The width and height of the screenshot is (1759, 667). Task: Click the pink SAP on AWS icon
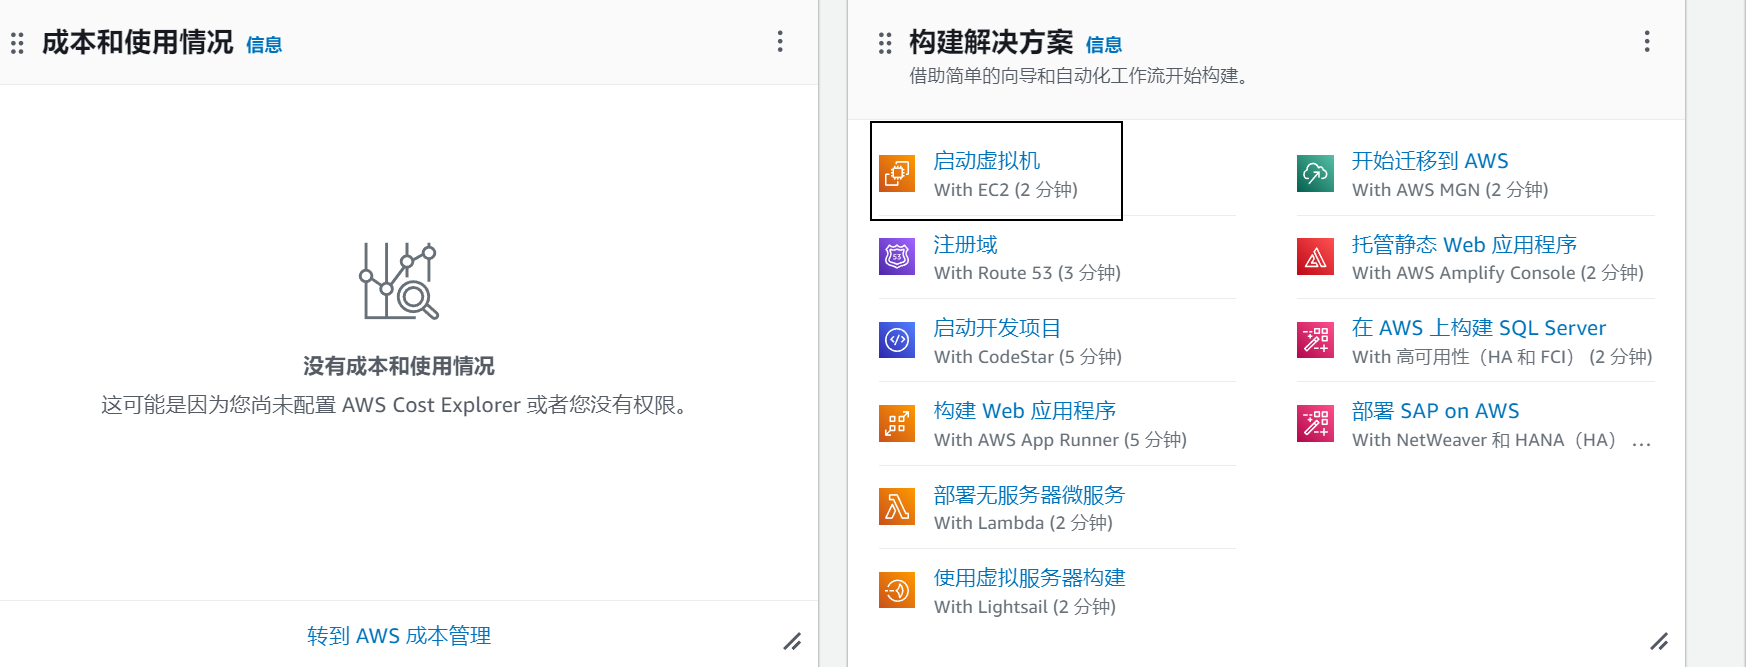pos(1315,423)
